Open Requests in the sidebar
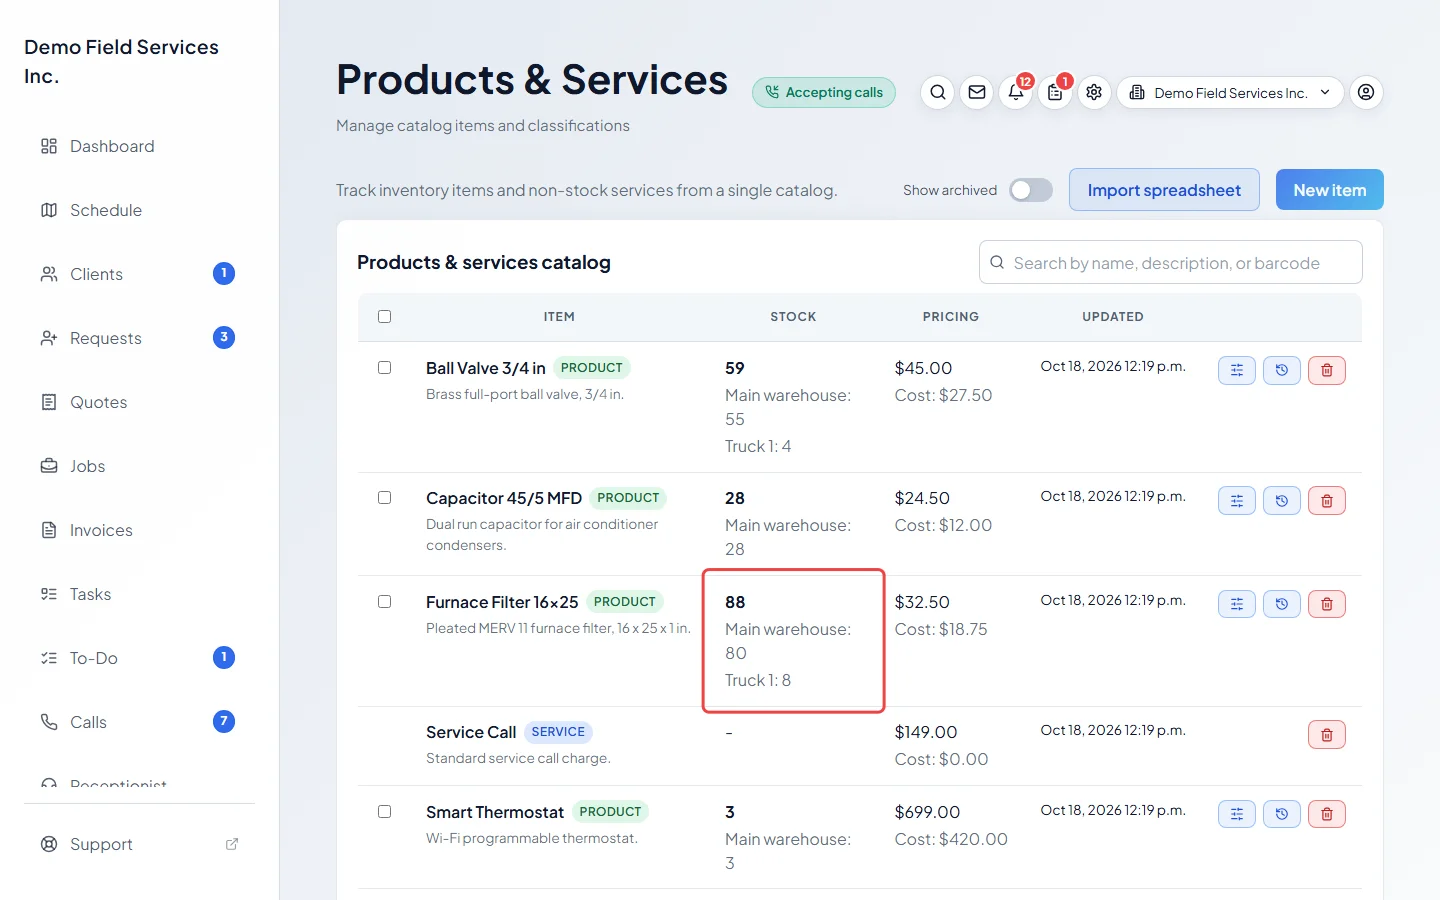Screen dimensions: 1440x900 [x=139, y=338]
